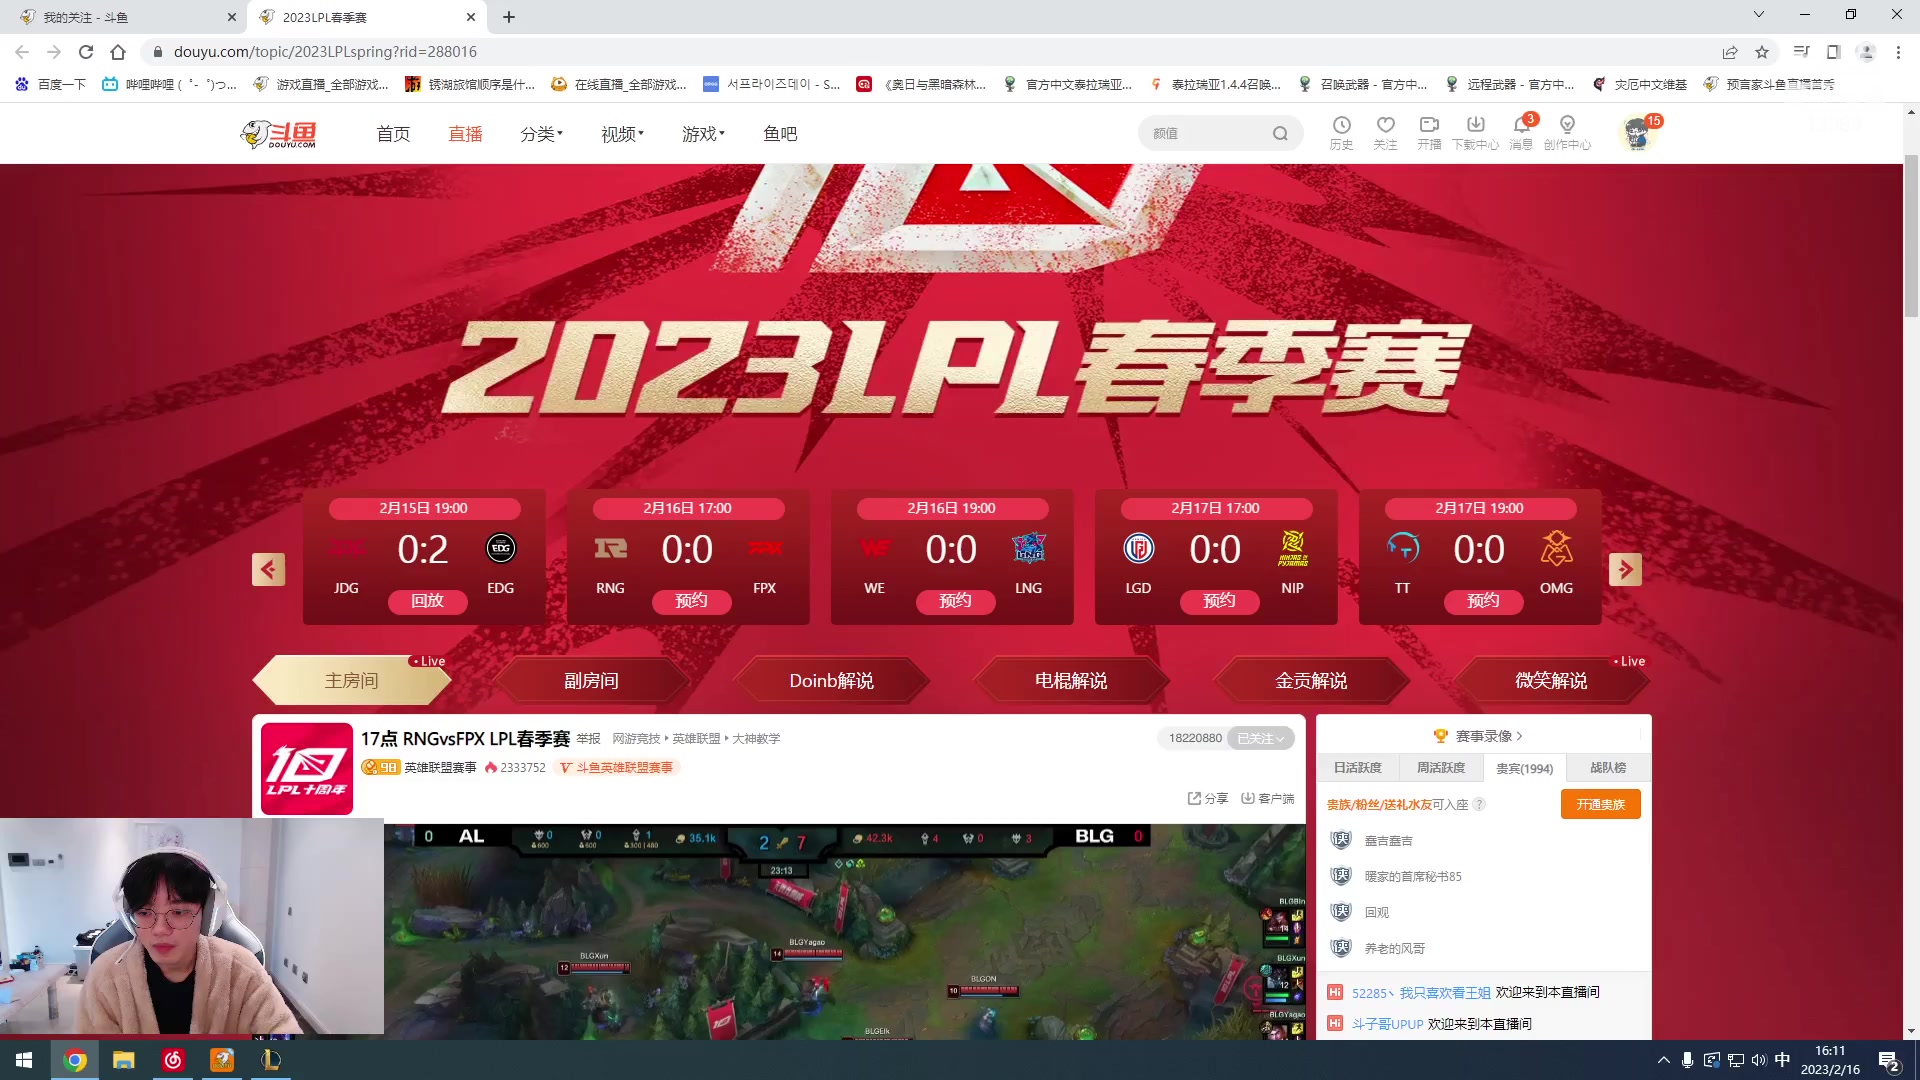Open the messages icon with notification badge
Image resolution: width=1920 pixels, height=1080 pixels.
1521,128
